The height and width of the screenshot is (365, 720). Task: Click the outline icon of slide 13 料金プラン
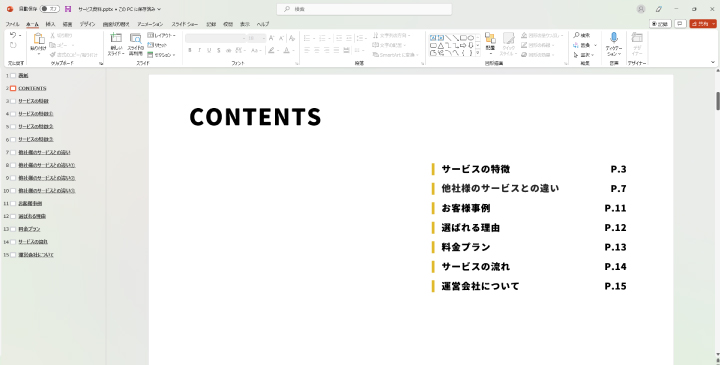coord(13,229)
